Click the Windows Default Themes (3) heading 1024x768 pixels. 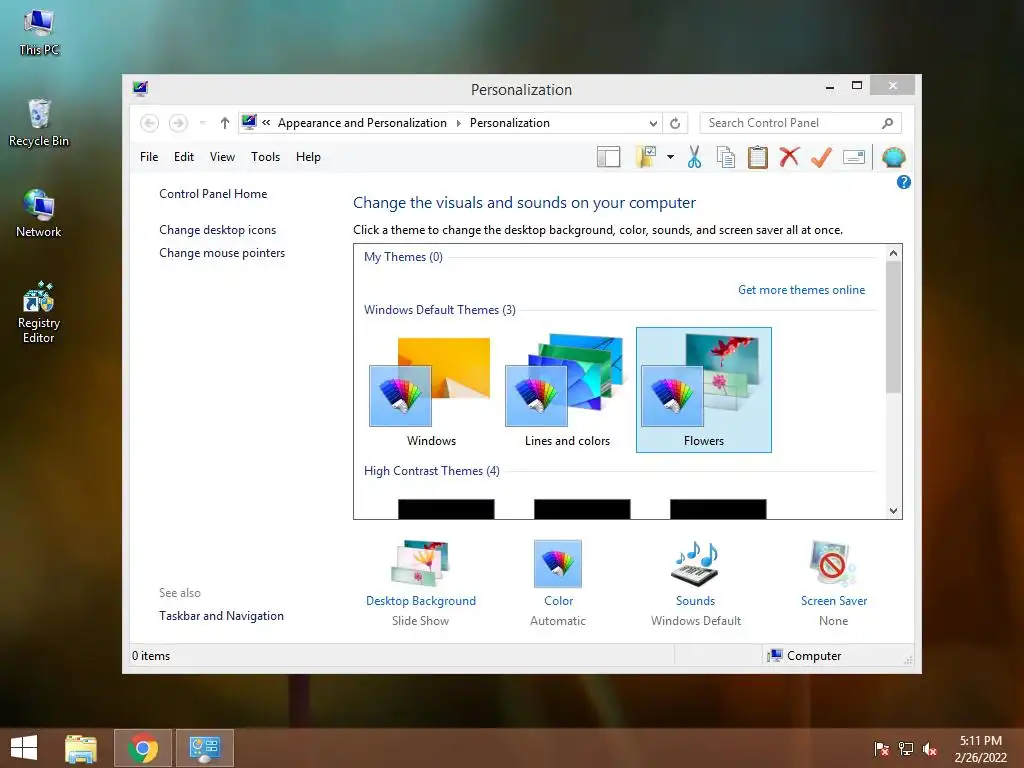440,310
